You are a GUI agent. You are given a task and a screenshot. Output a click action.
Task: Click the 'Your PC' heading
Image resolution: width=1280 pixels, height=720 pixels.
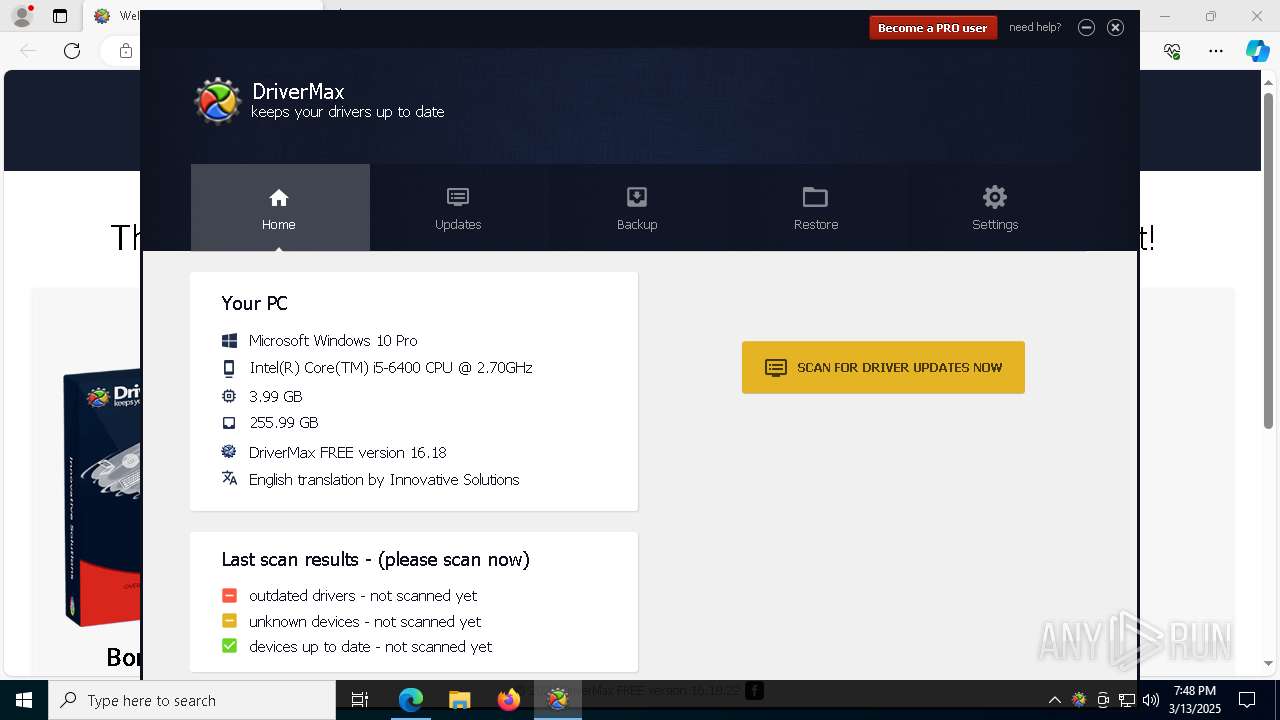tap(254, 304)
